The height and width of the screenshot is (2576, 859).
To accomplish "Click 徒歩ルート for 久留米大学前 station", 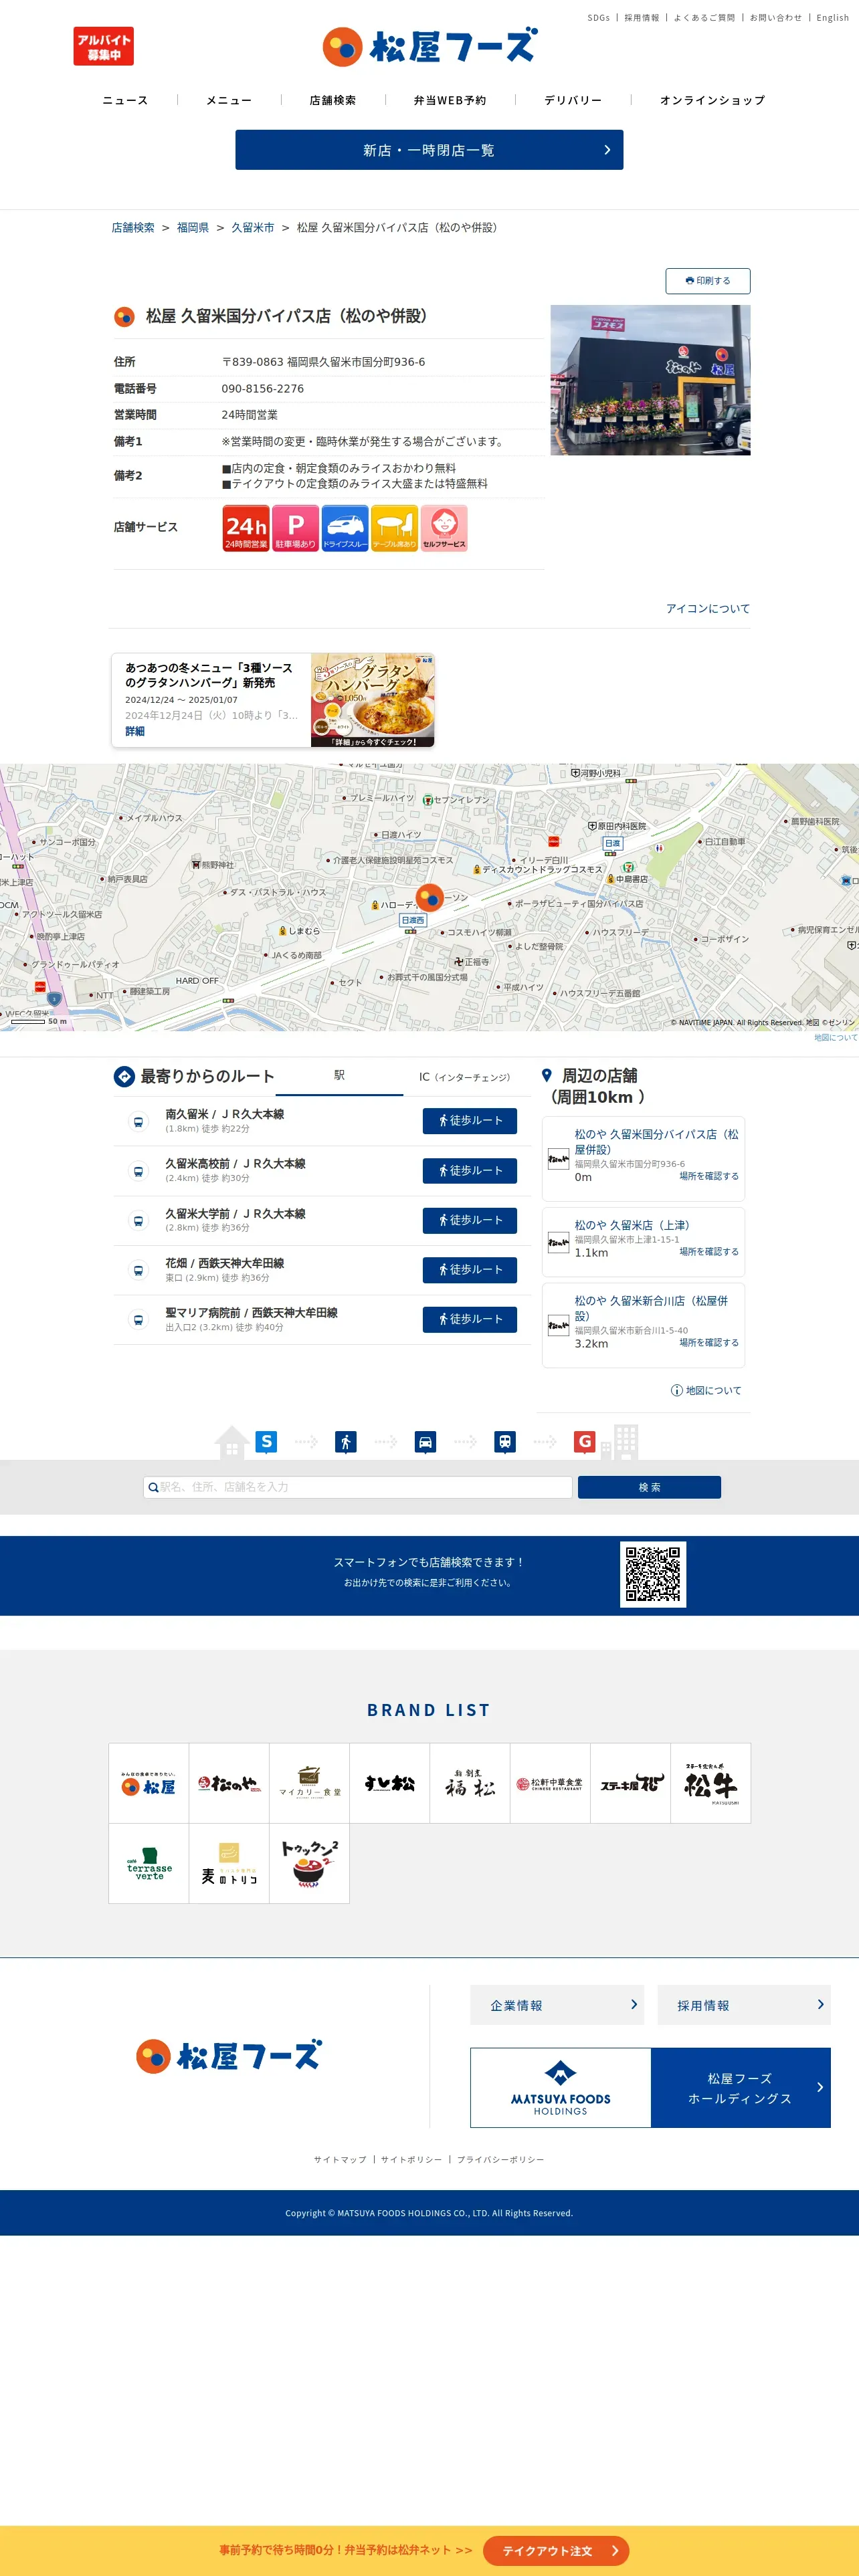I will (470, 1220).
